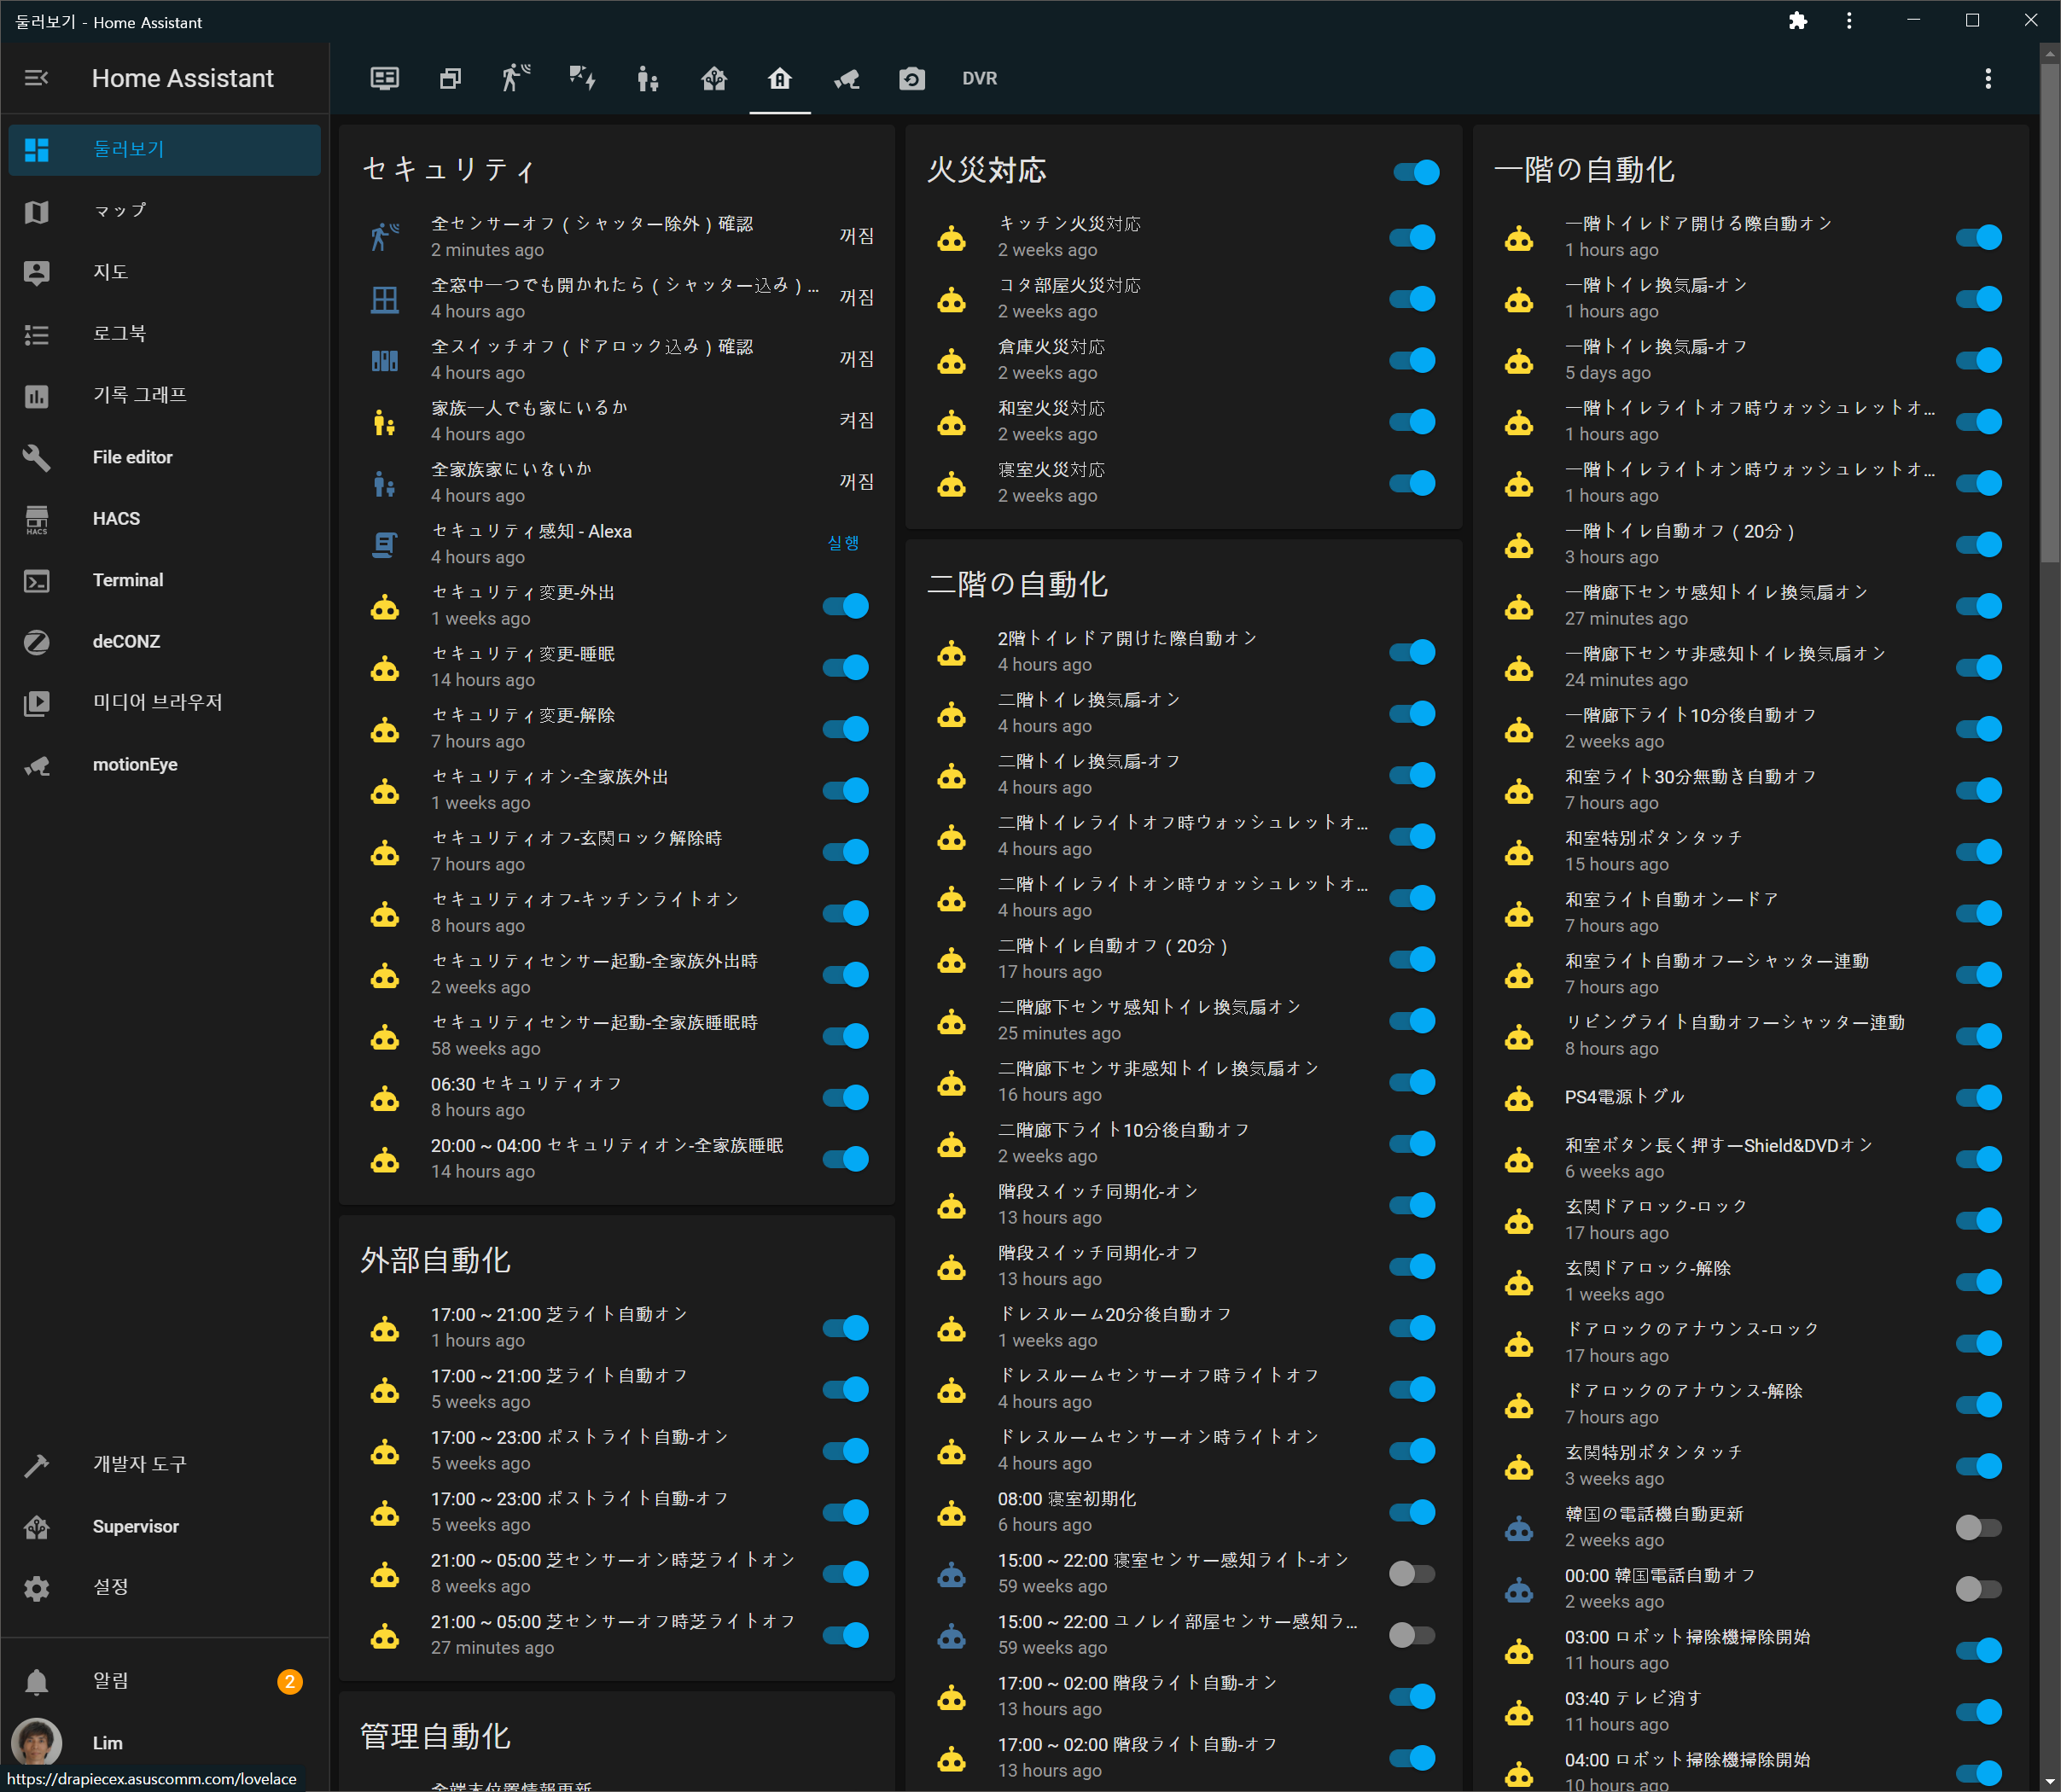
Task: Toggle the 火災対応 group header switch
Action: click(1416, 172)
